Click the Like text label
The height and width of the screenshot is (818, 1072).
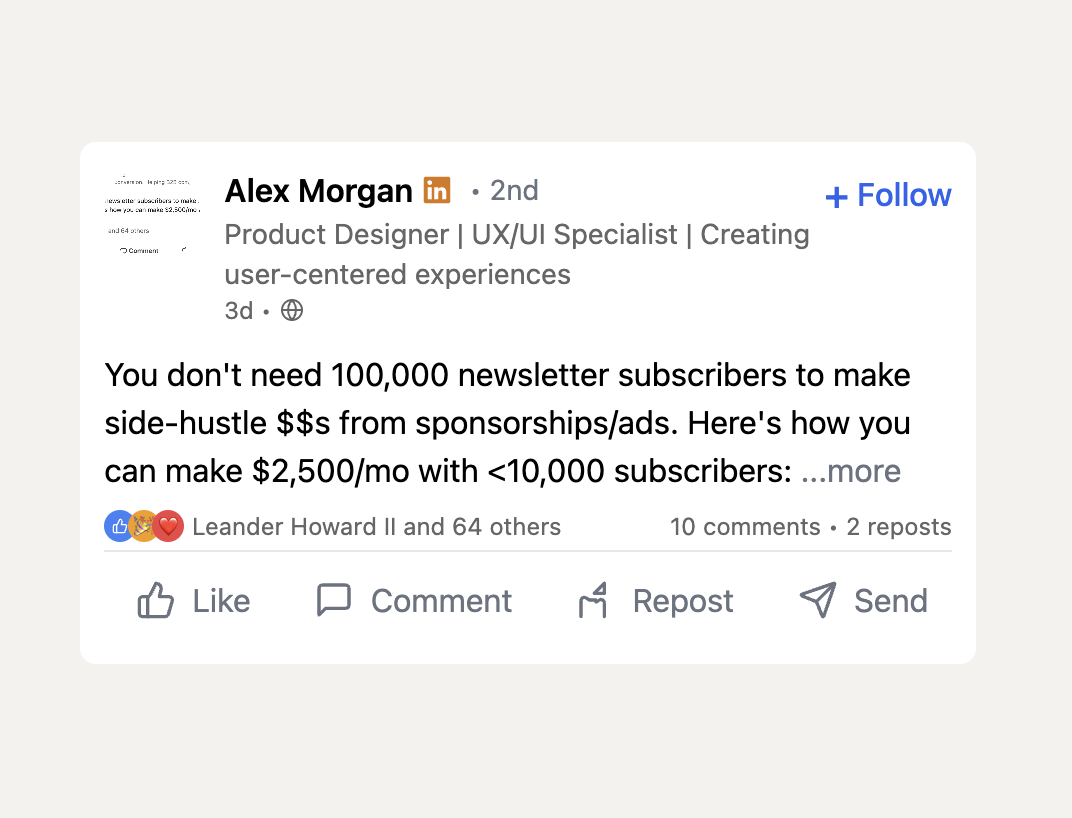tap(221, 601)
